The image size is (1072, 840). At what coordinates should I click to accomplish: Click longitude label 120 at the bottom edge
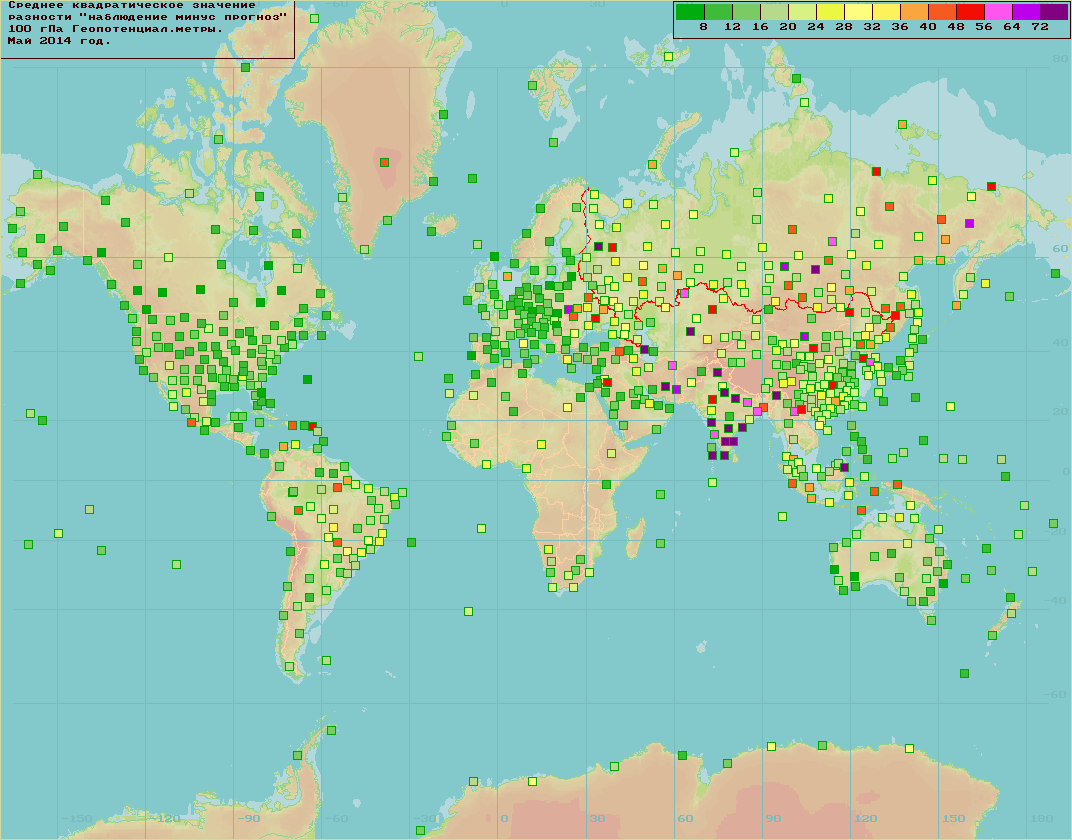(x=866, y=818)
